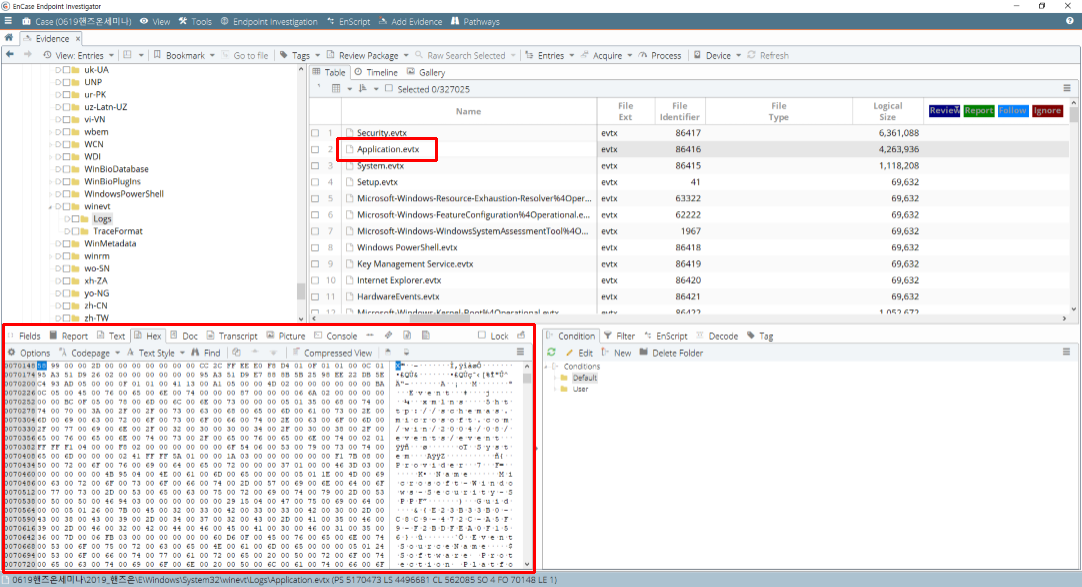Click Go to file in toolbar
1082x587 pixels.
point(245,55)
